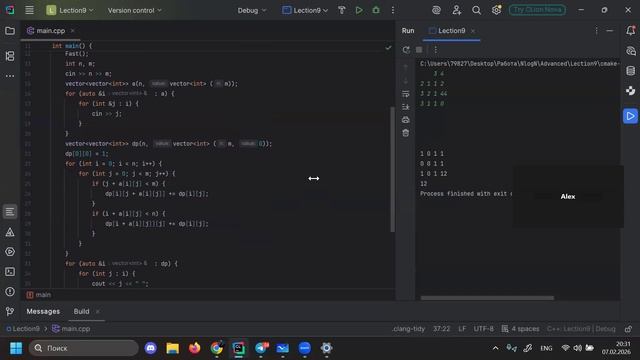This screenshot has width=640, height=360.
Task: Open Lection9 run configuration dropdown
Action: click(x=305, y=10)
